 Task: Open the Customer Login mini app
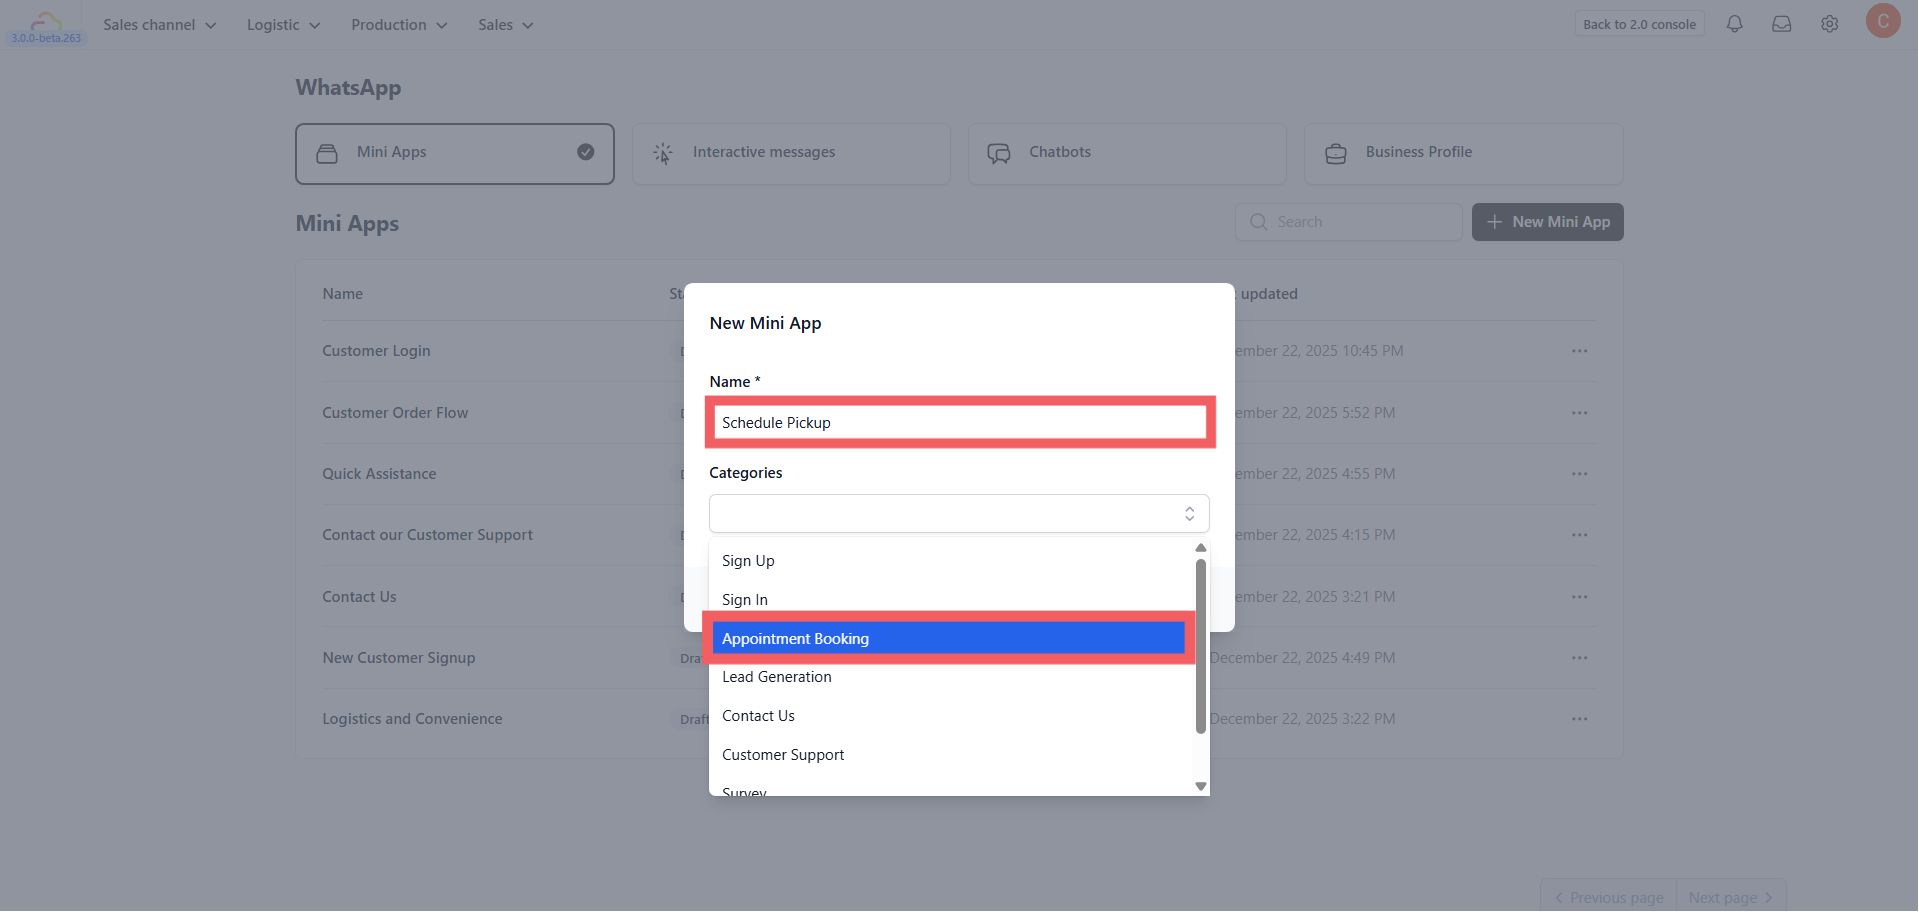[376, 351]
